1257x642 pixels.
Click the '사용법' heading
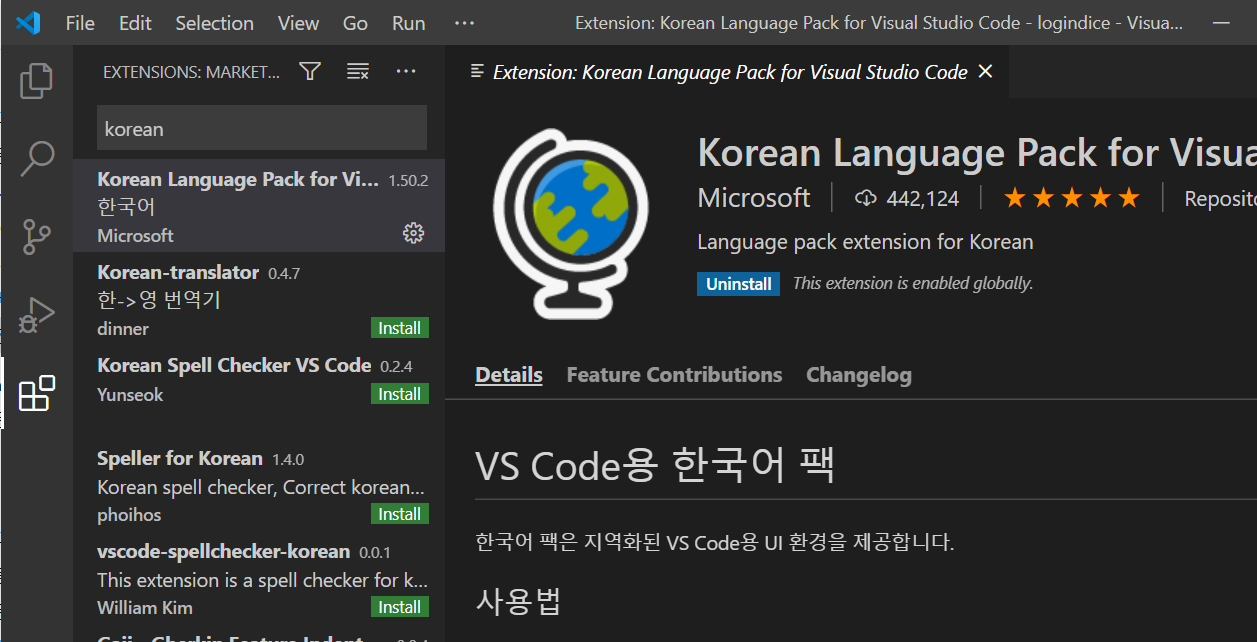tap(518, 601)
